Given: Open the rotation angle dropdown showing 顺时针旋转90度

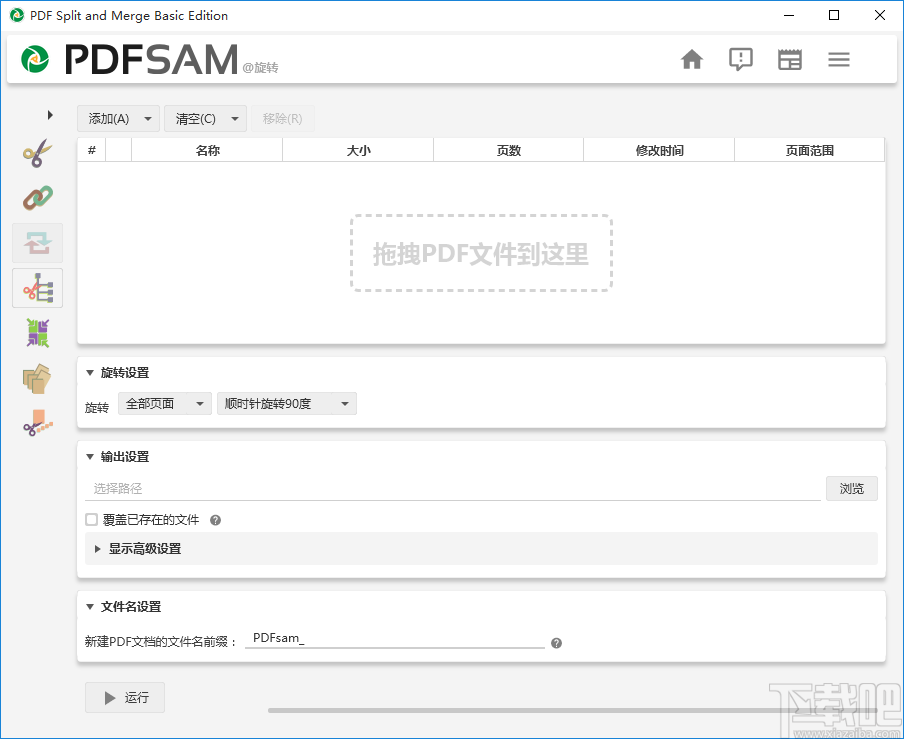Looking at the screenshot, I should (x=287, y=403).
